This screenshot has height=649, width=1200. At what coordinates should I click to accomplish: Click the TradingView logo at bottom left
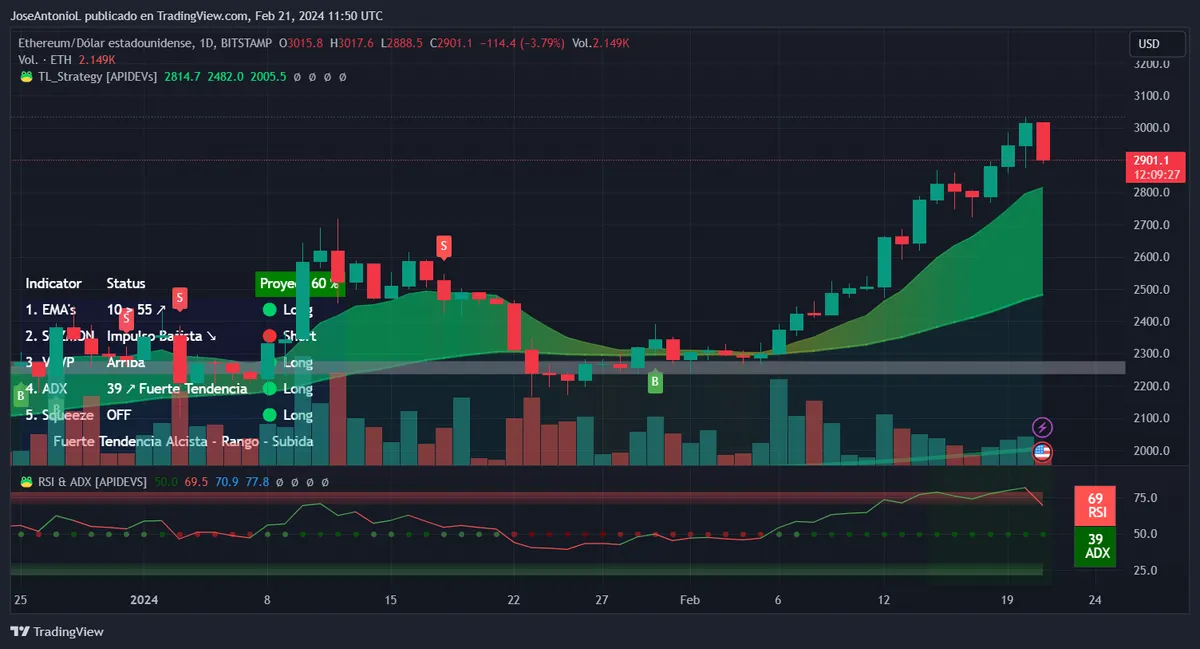pyautogui.click(x=57, y=631)
